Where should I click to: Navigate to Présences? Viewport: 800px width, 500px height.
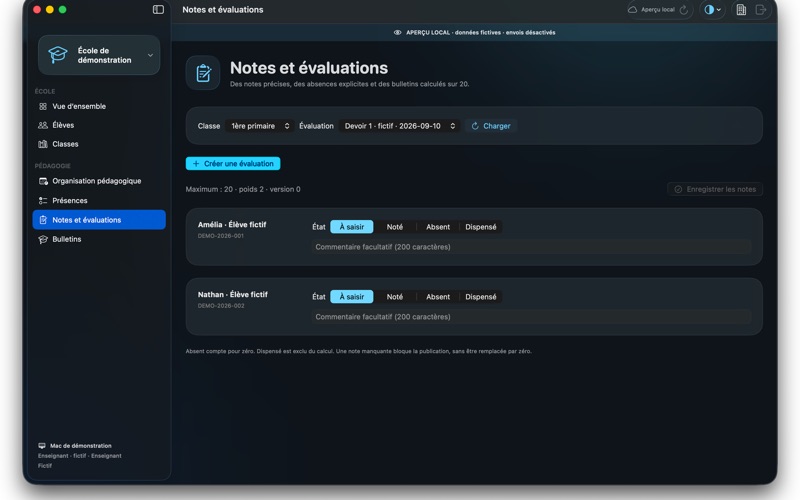click(98, 201)
